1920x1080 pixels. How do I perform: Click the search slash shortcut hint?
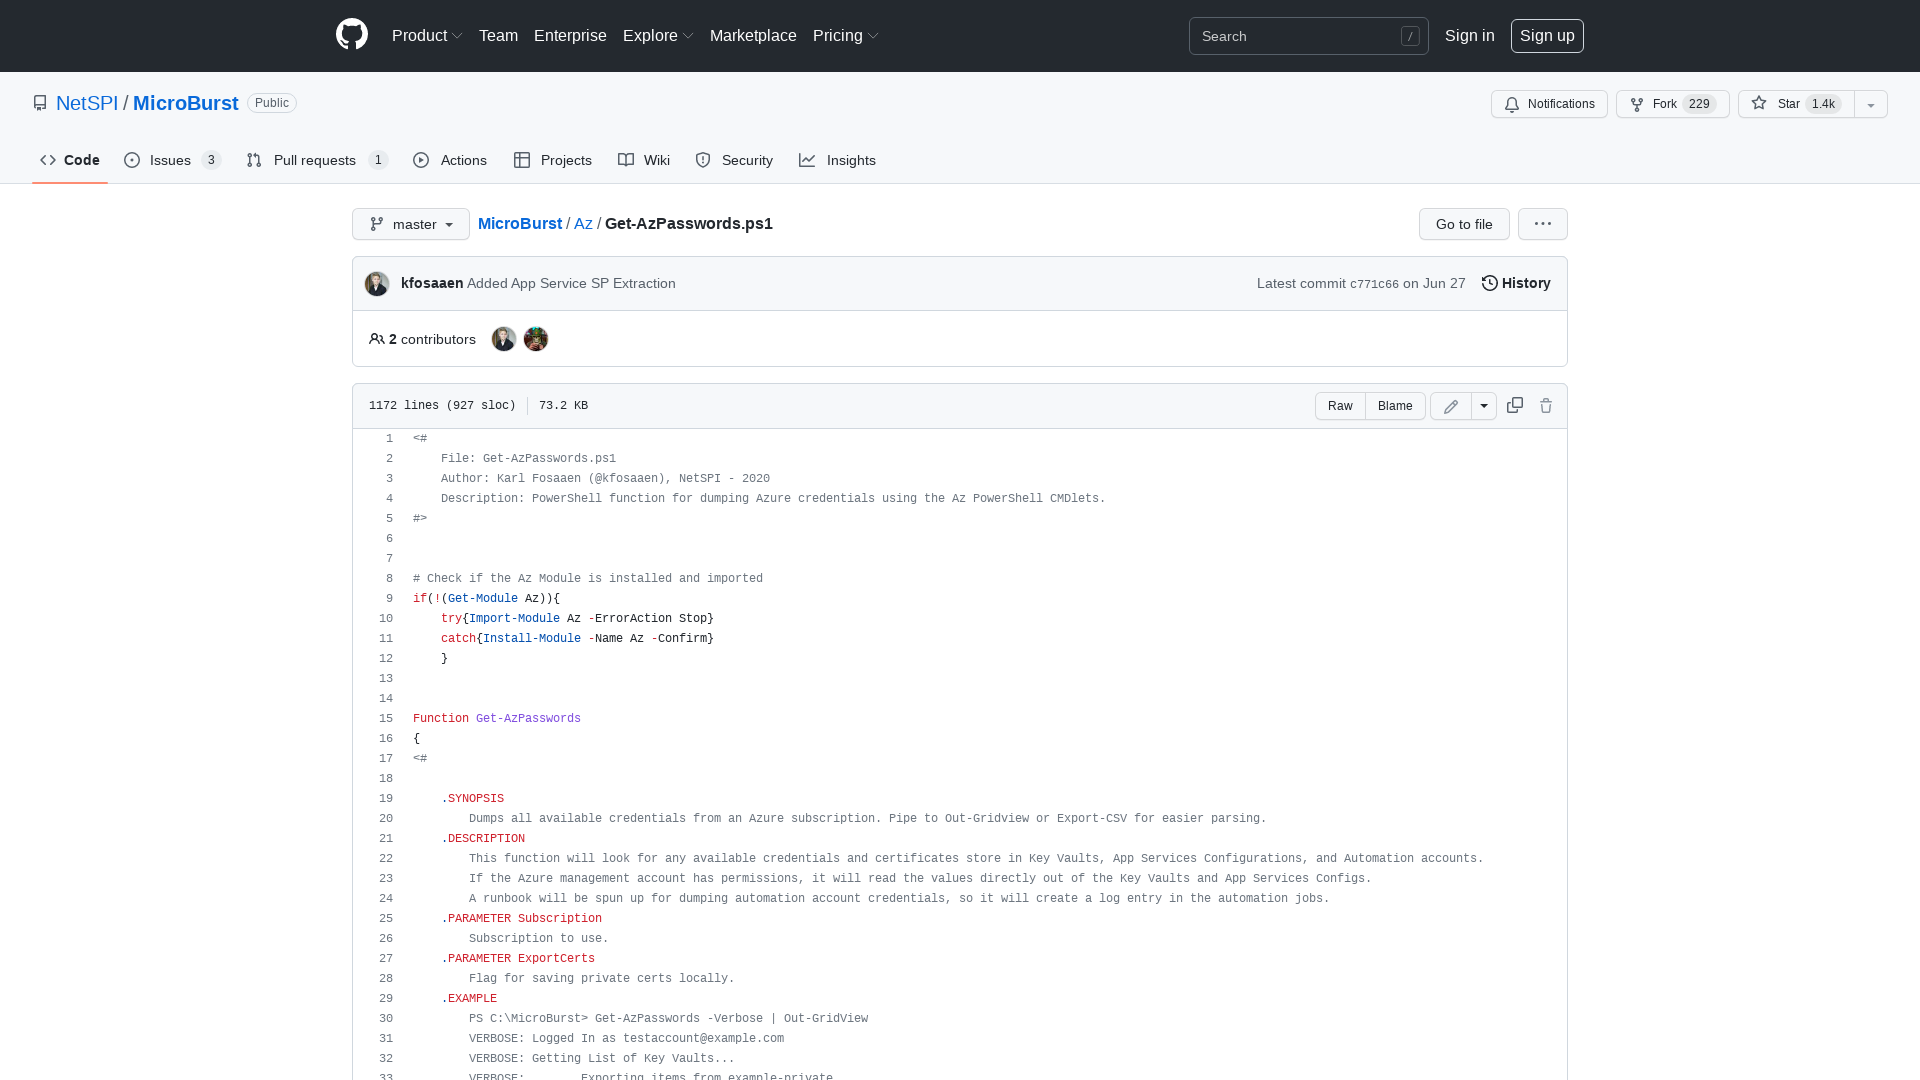(x=1410, y=36)
